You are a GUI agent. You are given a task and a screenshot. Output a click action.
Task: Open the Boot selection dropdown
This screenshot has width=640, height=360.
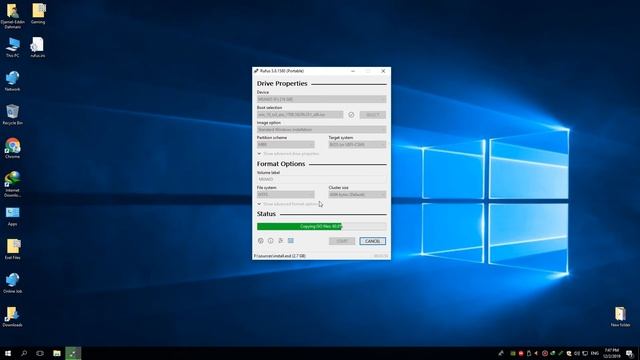pyautogui.click(x=300, y=115)
